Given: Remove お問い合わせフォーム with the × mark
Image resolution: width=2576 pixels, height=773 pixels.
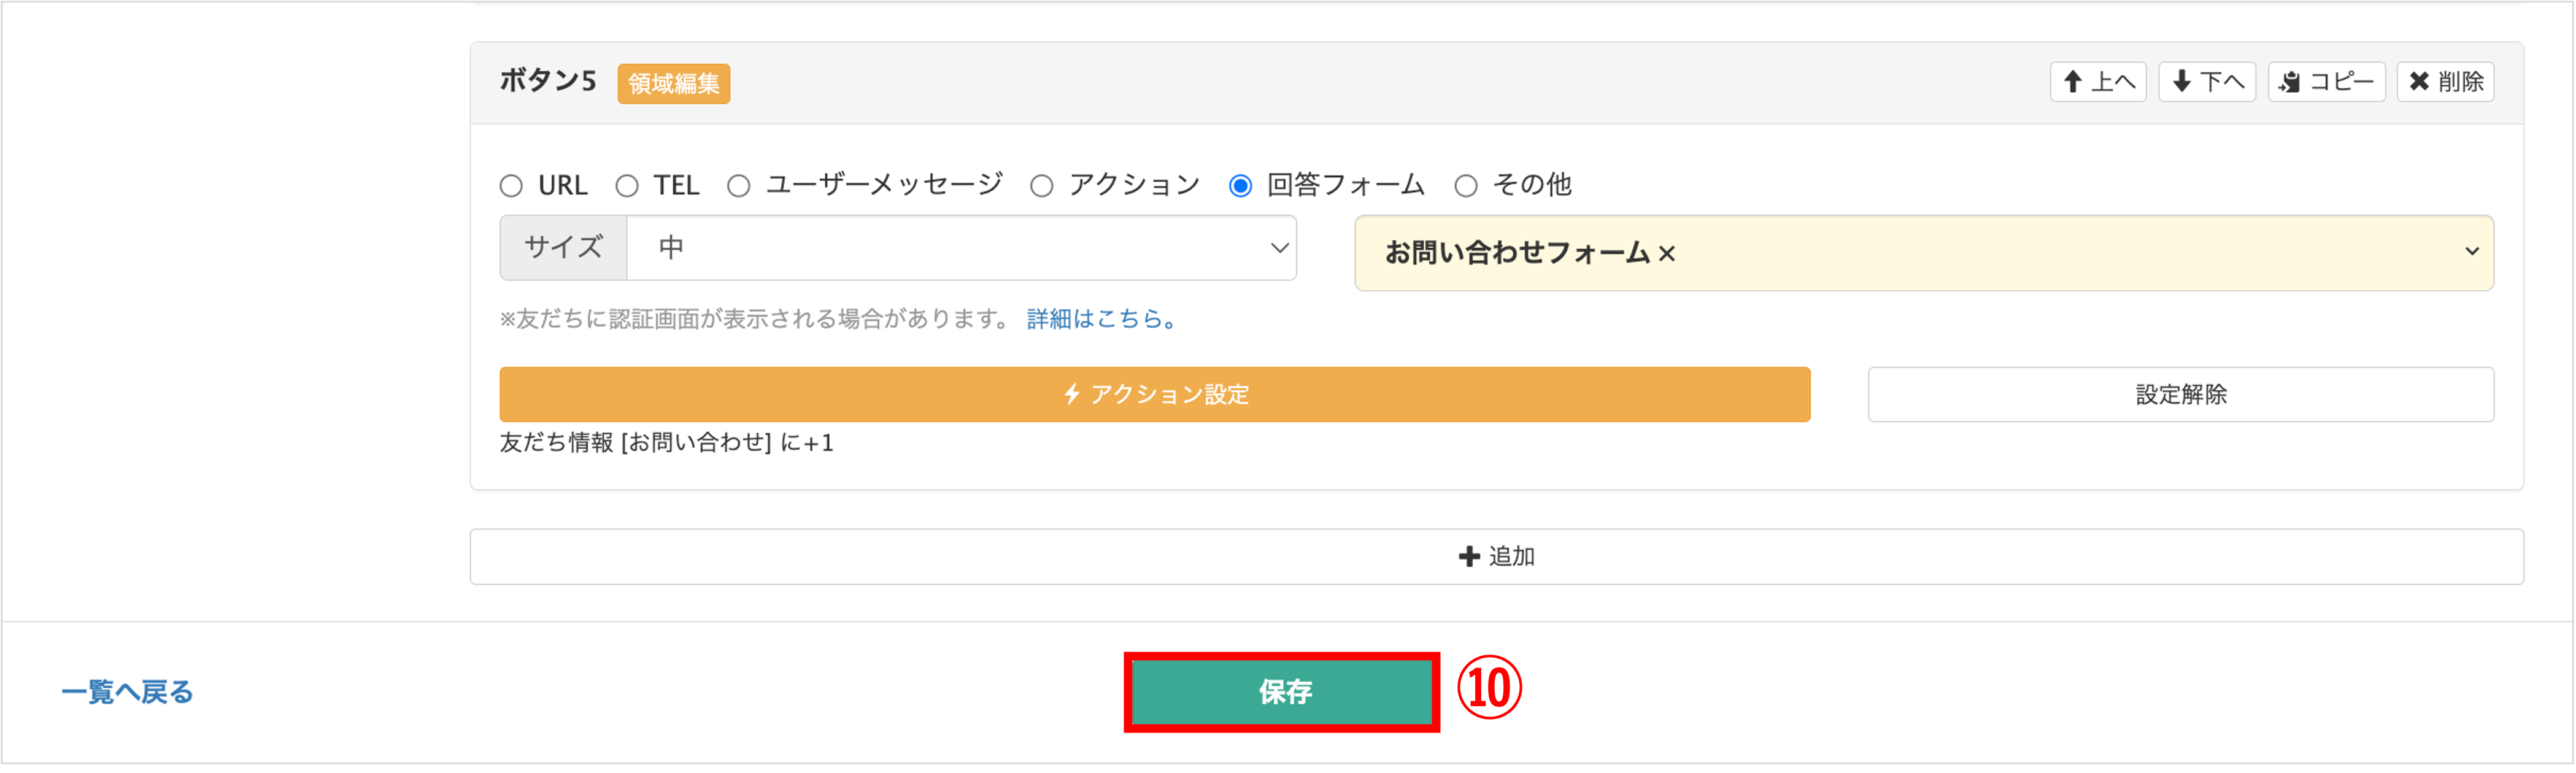Looking at the screenshot, I should tap(1667, 254).
